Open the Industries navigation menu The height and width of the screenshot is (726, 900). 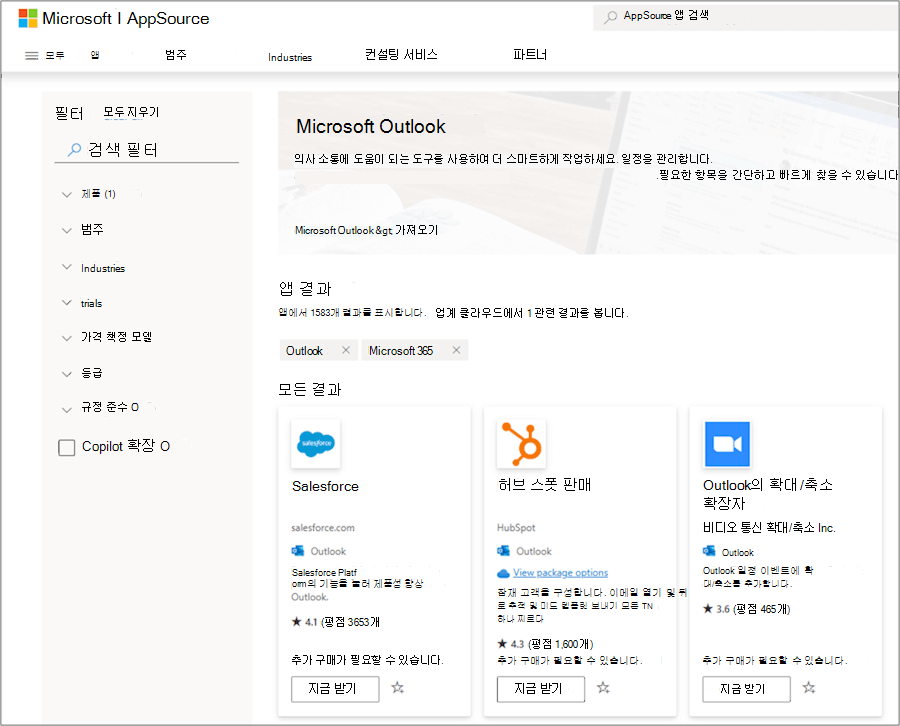(290, 57)
